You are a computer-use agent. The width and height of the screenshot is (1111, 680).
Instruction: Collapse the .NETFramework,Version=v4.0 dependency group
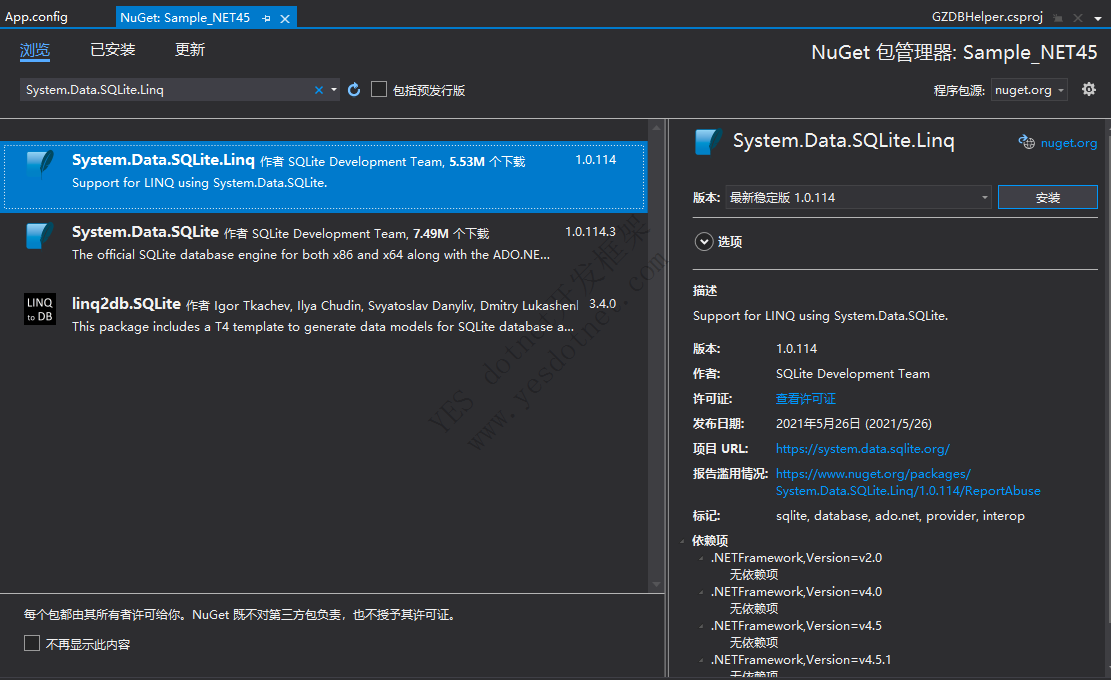point(701,592)
